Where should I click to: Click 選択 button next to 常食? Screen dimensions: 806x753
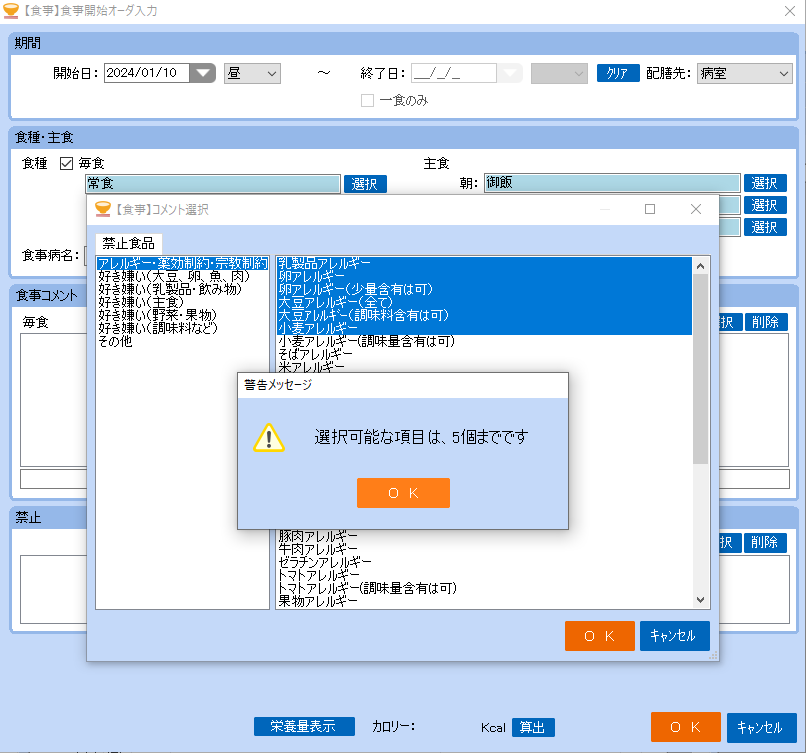pos(365,184)
